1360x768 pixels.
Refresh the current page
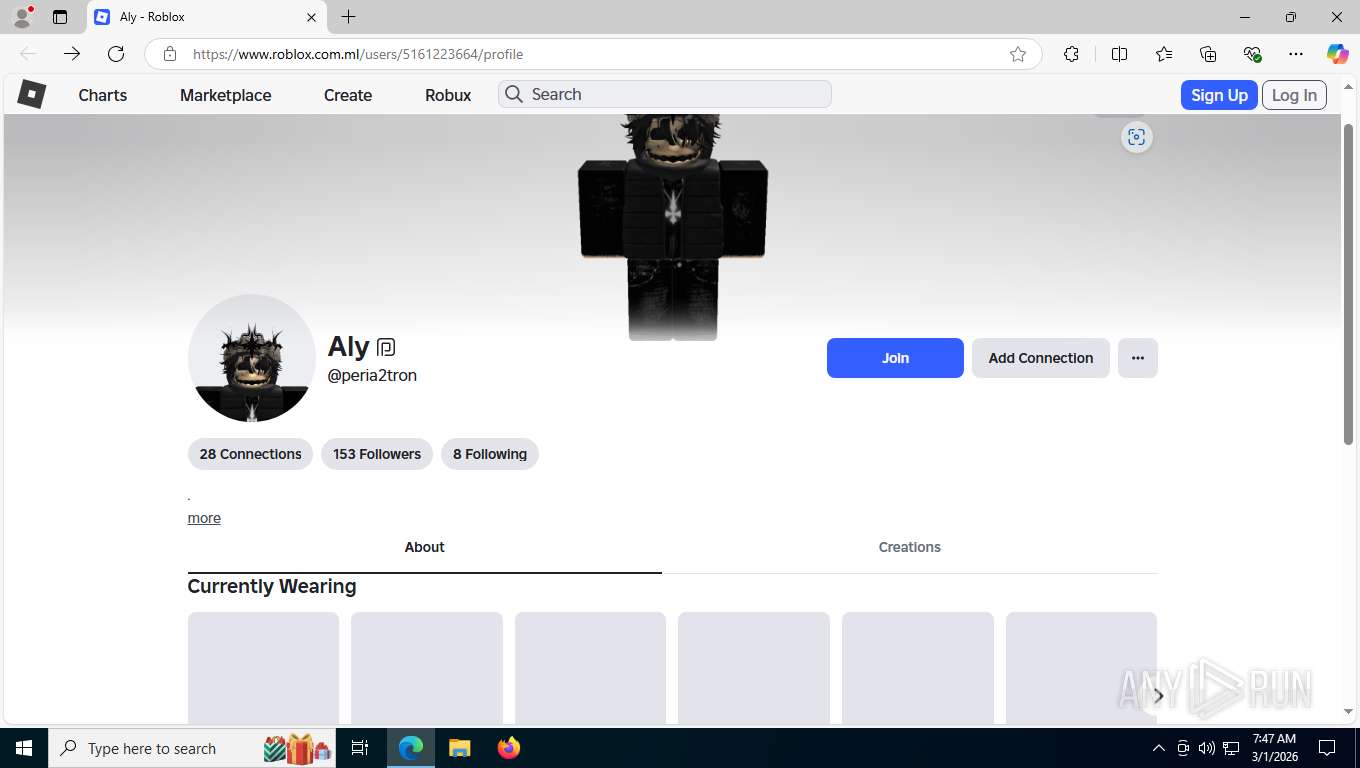tap(116, 54)
